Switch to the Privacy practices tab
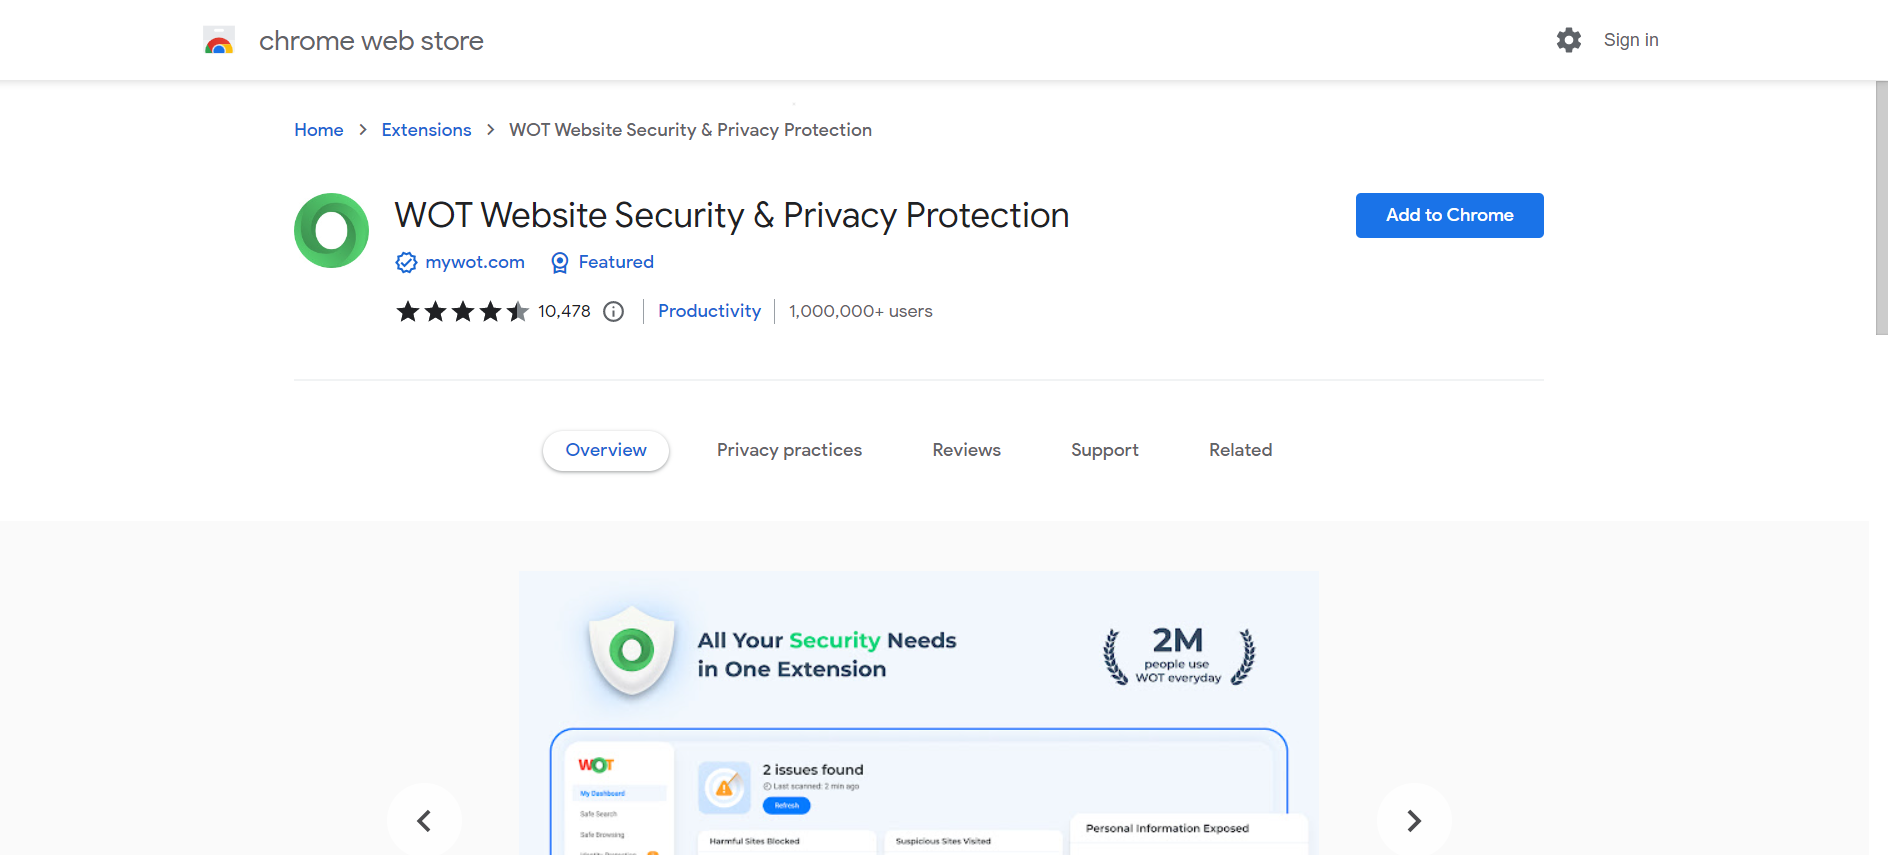1888x855 pixels. pyautogui.click(x=789, y=450)
